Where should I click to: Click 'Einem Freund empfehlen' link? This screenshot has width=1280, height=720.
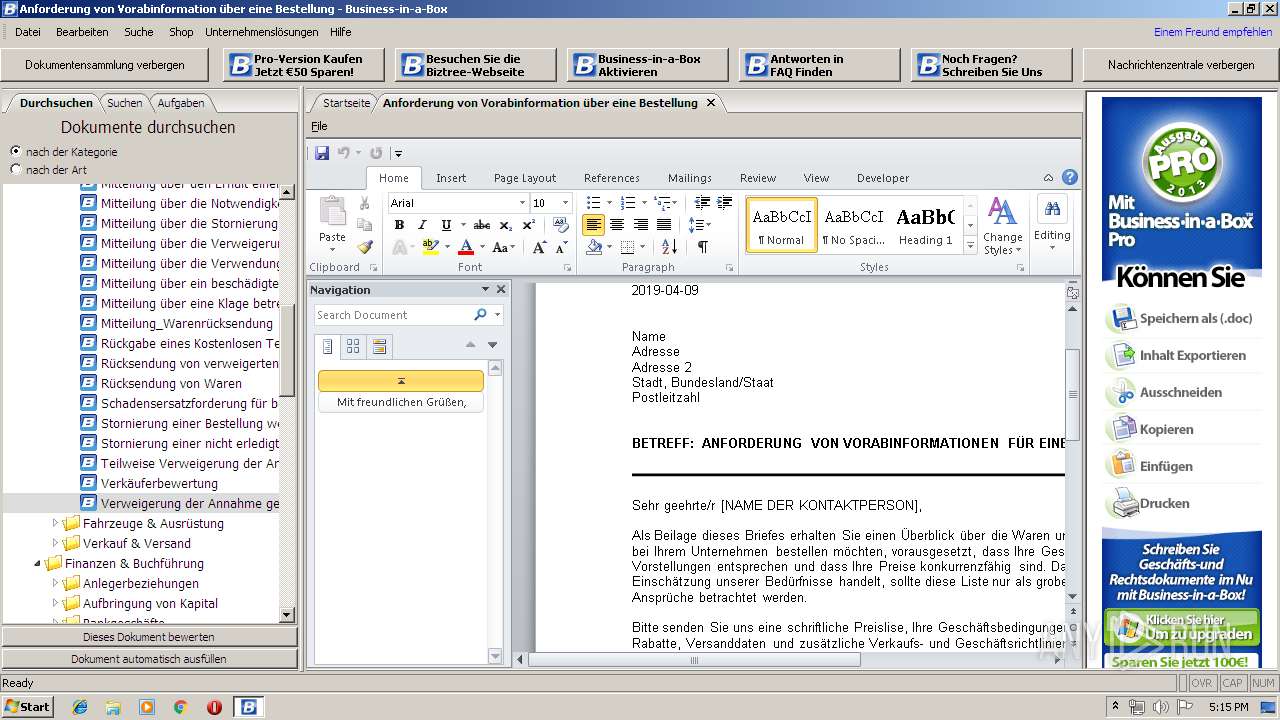pyautogui.click(x=1213, y=32)
